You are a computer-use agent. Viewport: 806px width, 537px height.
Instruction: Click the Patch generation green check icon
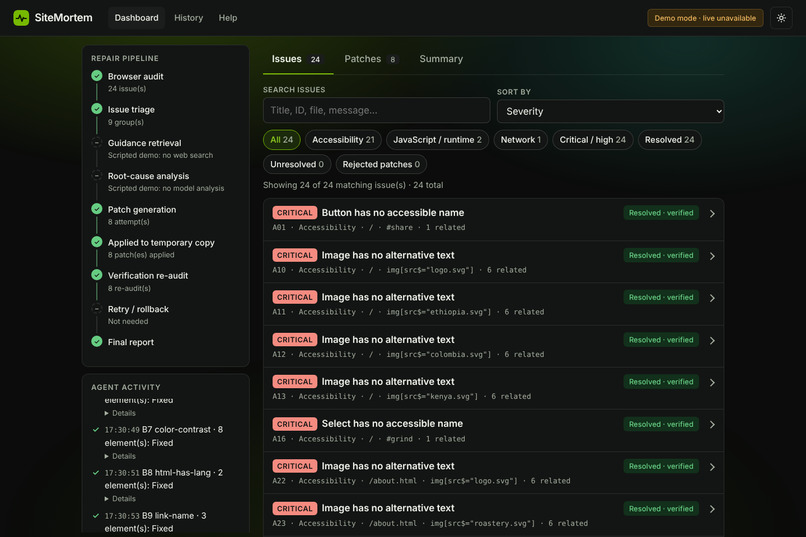pos(97,209)
